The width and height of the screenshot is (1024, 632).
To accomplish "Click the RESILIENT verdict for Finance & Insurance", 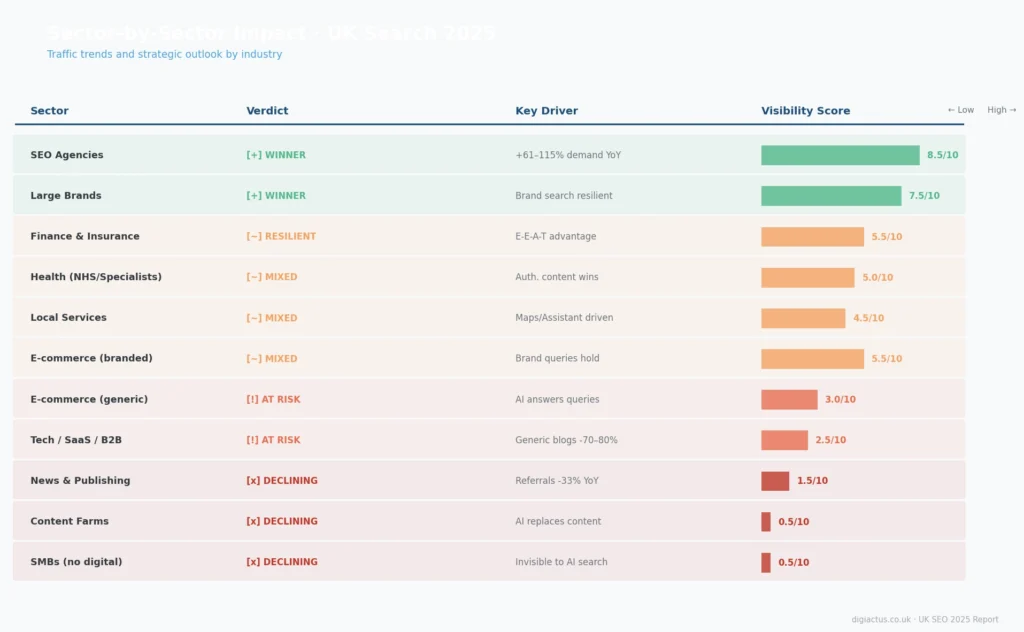I will 281,237.
